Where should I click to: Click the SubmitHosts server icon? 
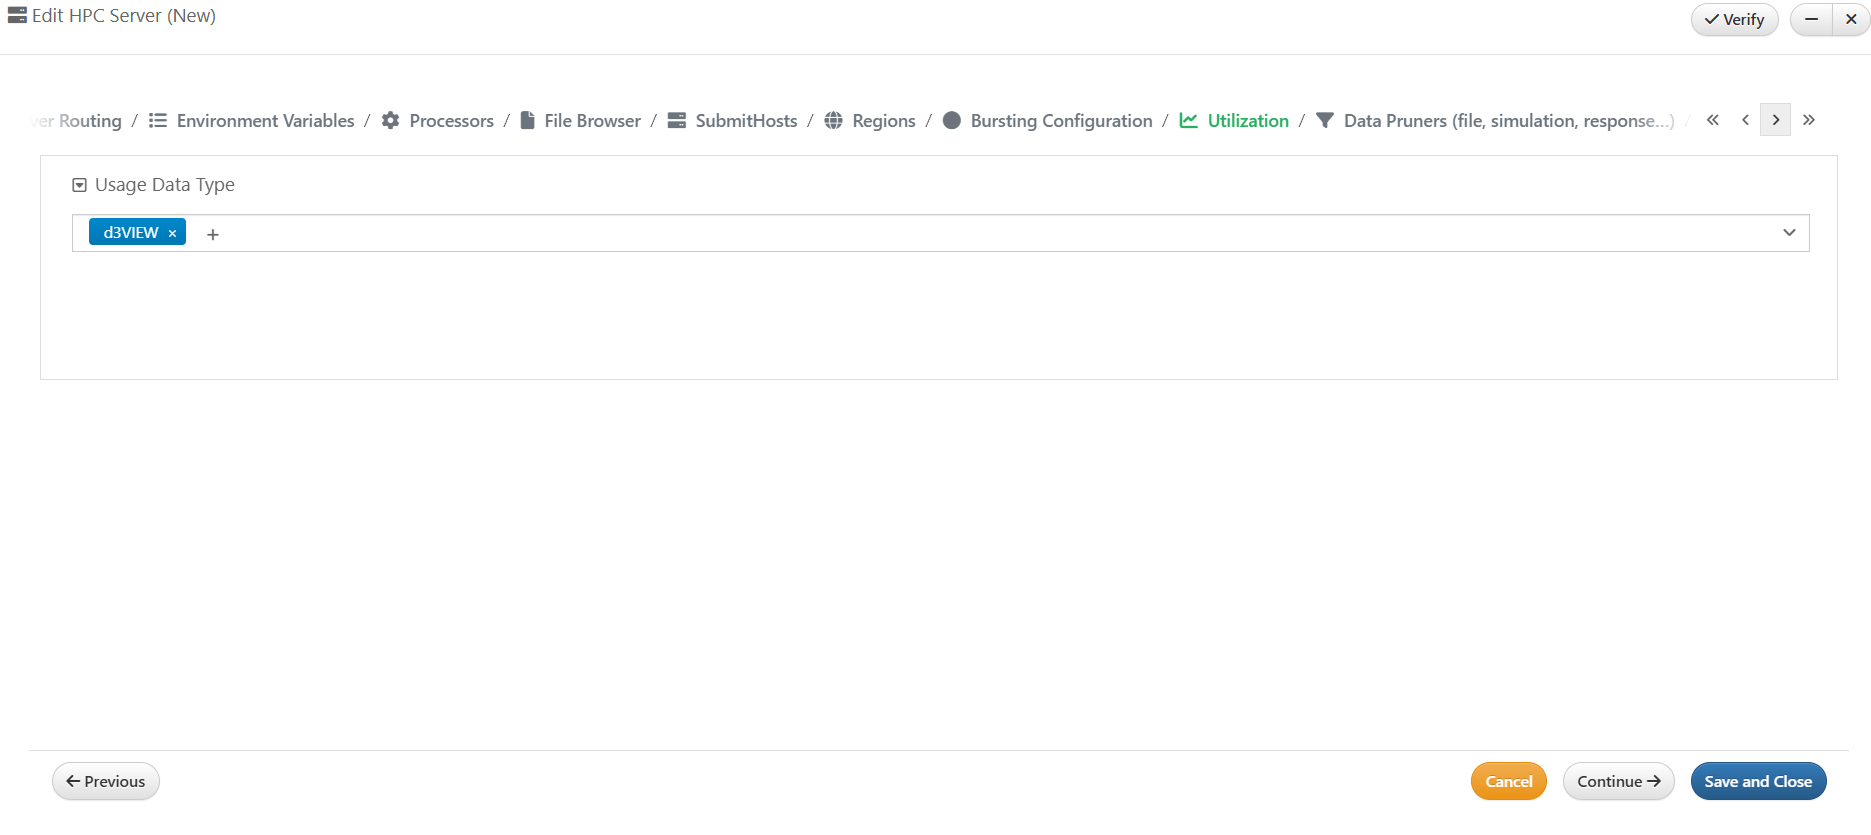pos(677,121)
